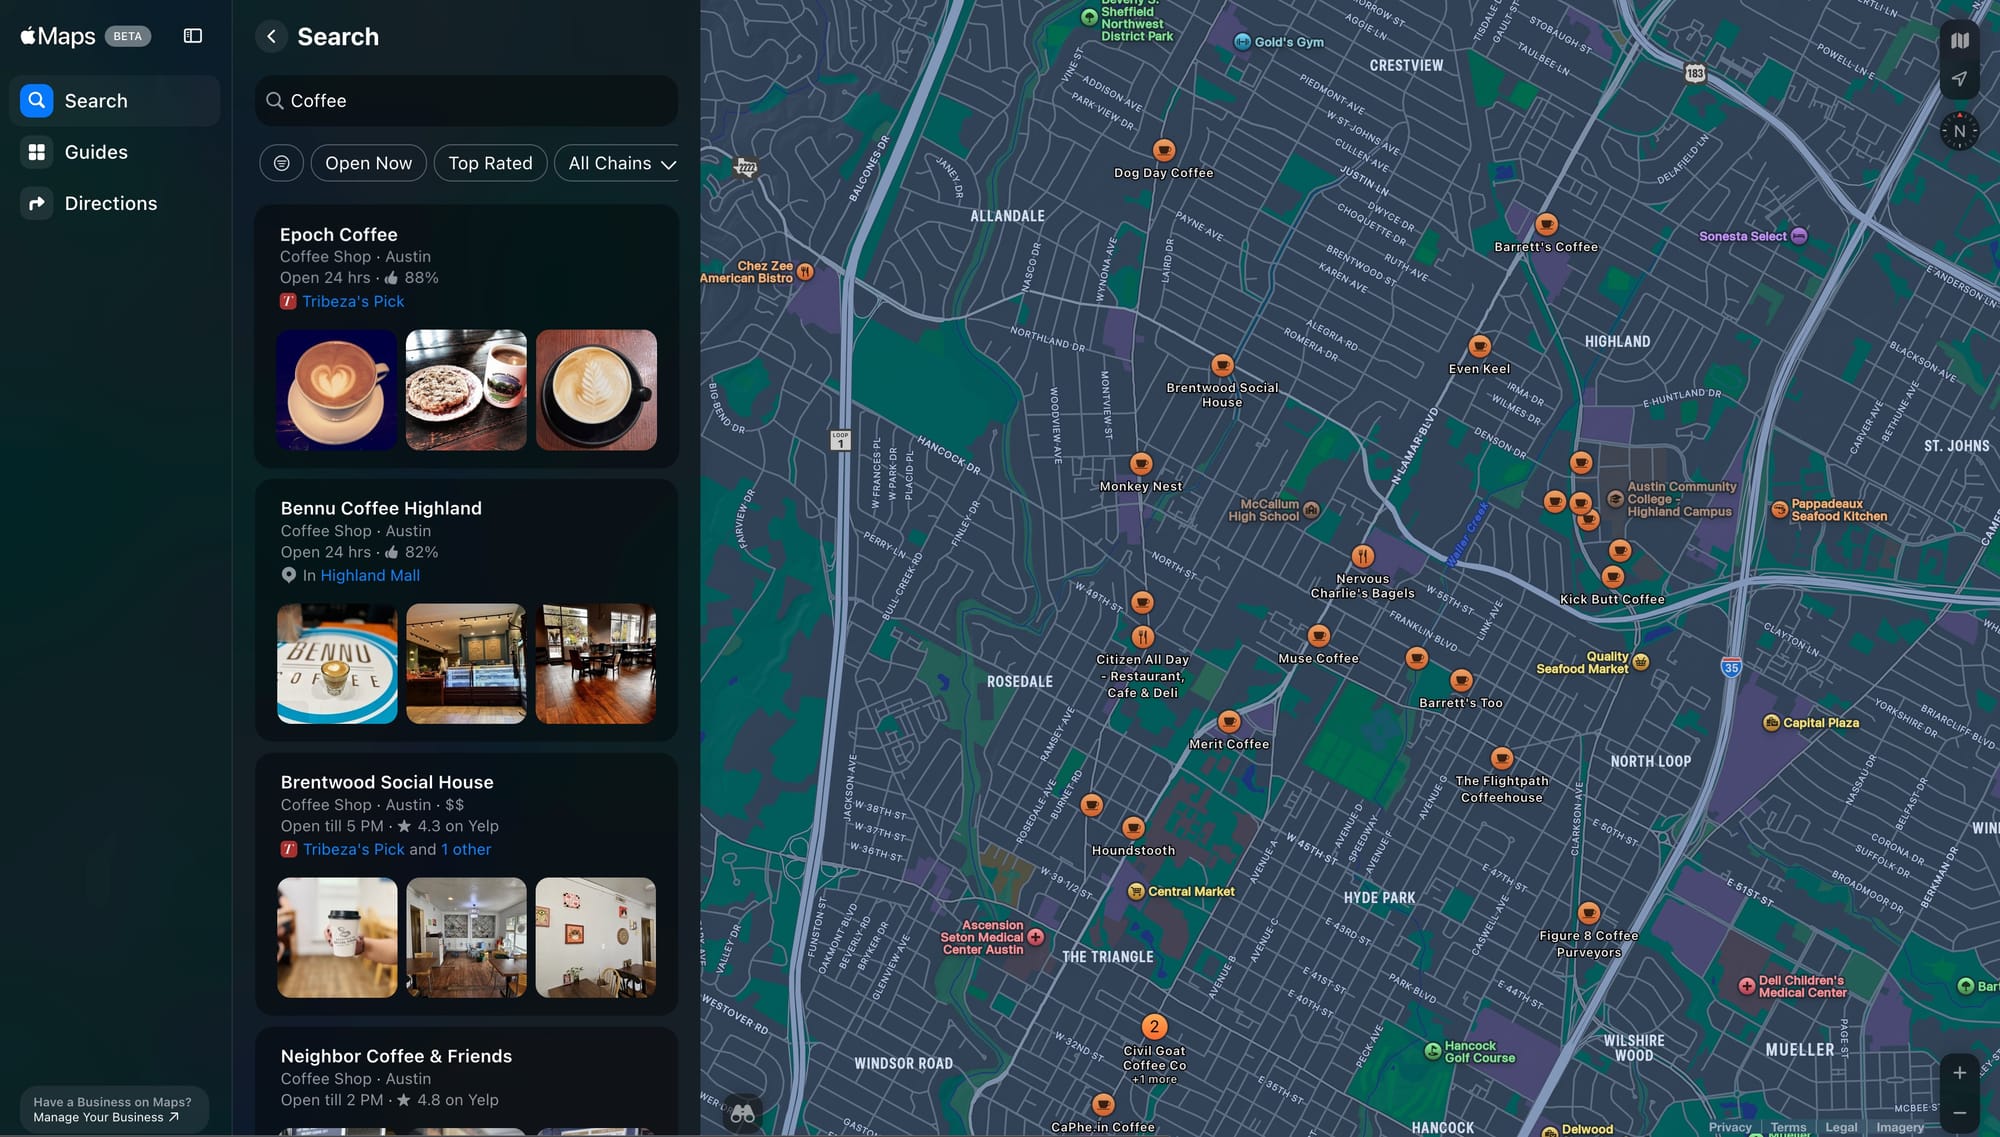The image size is (2000, 1137).
Task: Select Barrett's Coffee map pin
Action: pyautogui.click(x=1546, y=224)
